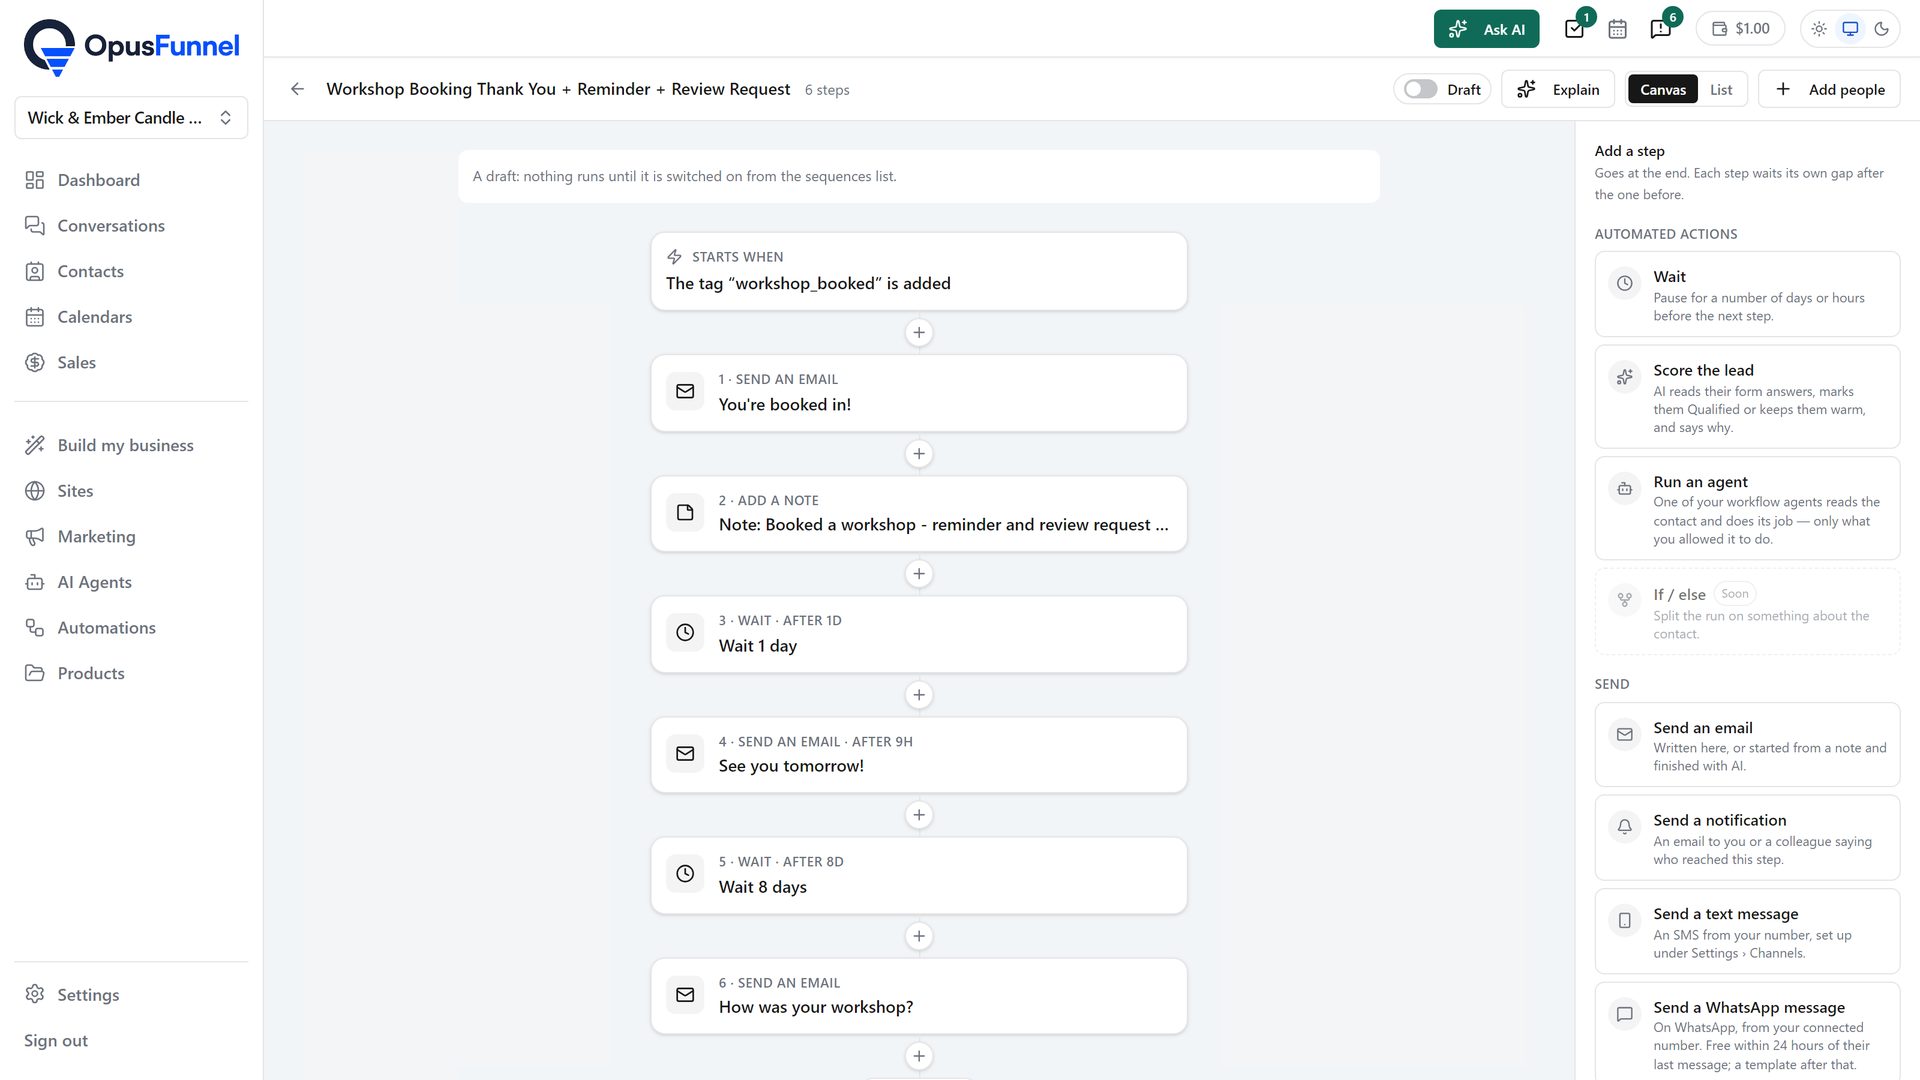The height and width of the screenshot is (1080, 1920).
Task: Open Contacts in sidebar
Action: 131,271
